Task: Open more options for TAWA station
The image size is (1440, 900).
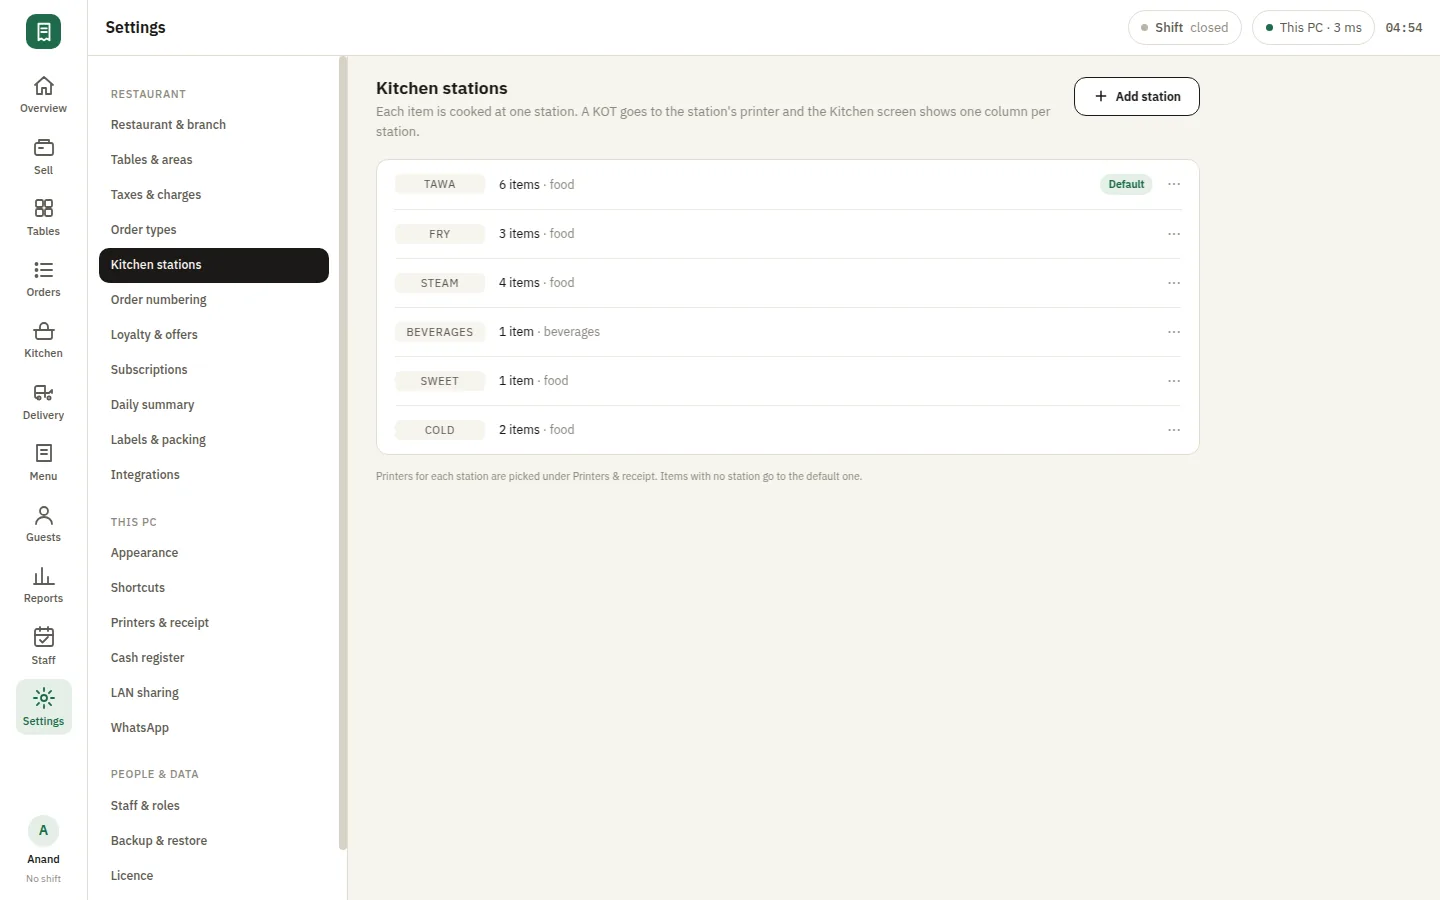Action: [x=1174, y=184]
